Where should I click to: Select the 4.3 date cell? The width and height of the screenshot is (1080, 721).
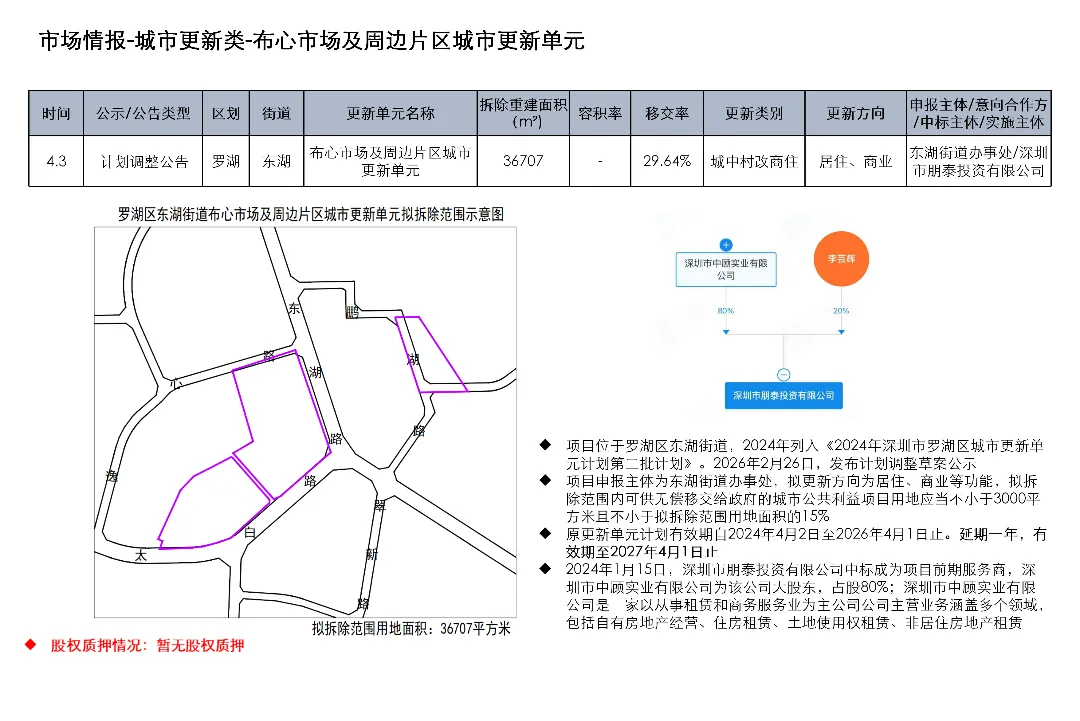point(56,161)
